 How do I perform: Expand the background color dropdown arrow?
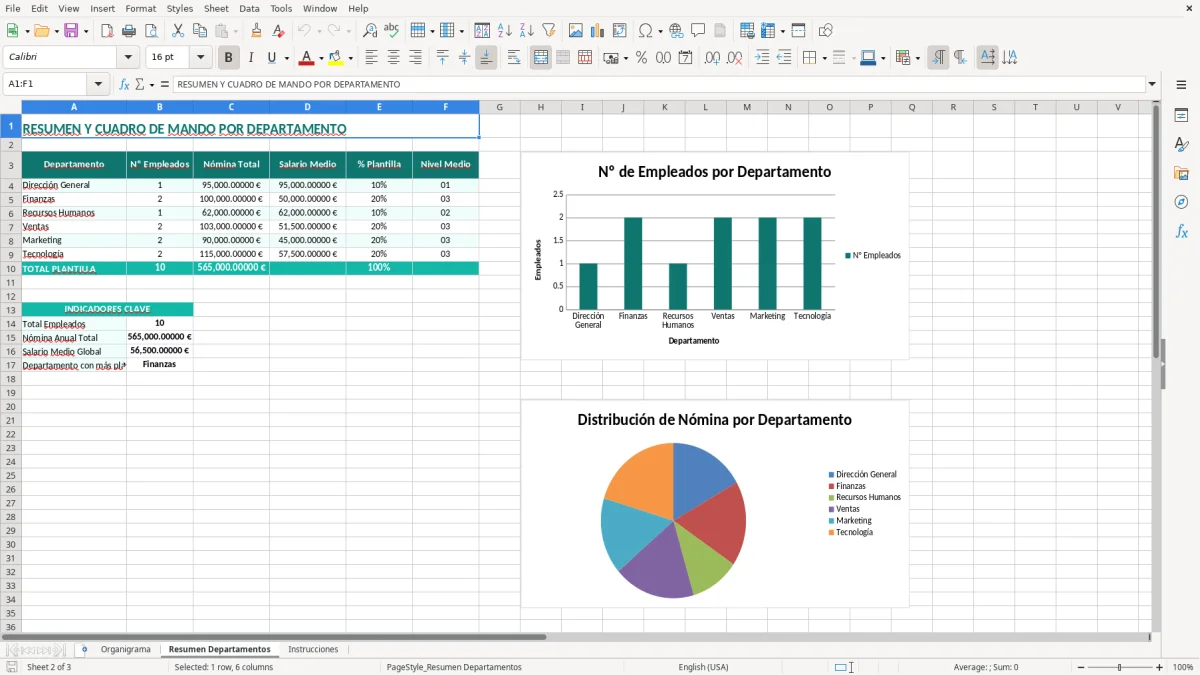click(x=350, y=58)
